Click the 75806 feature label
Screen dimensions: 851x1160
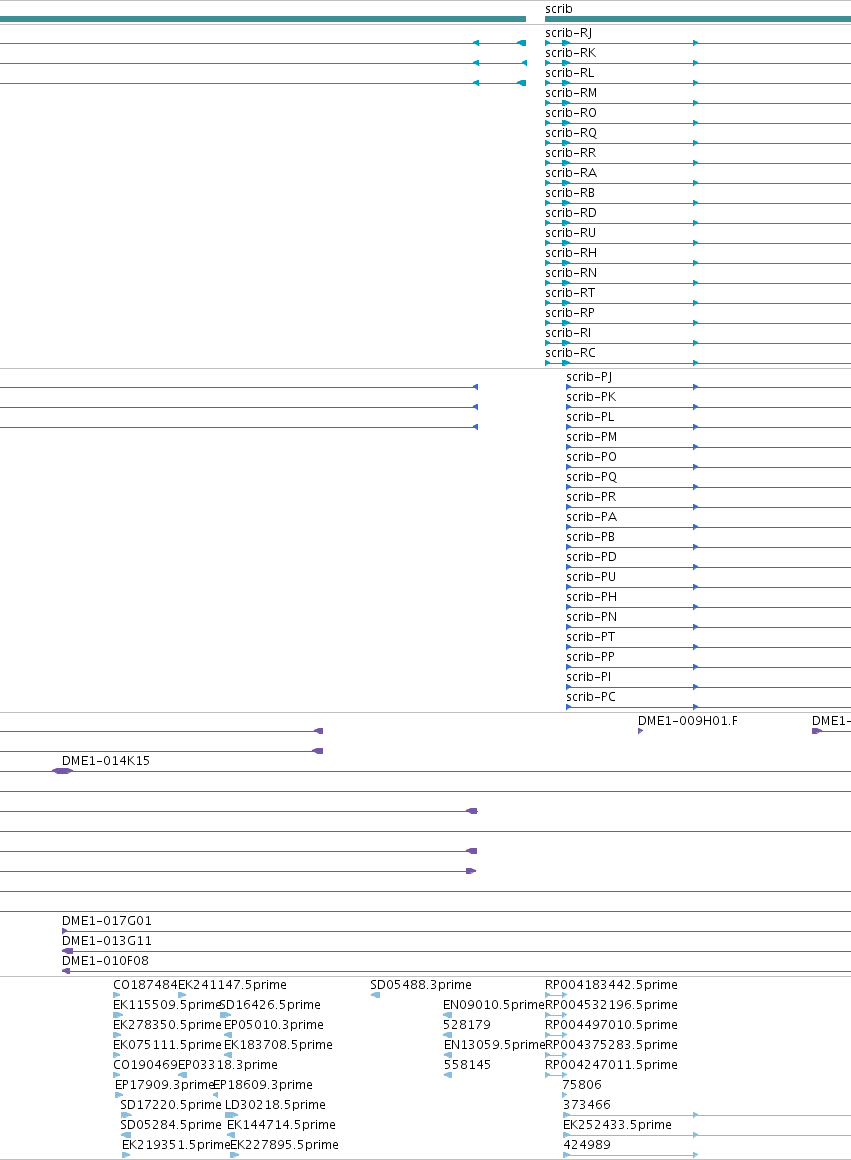pyautogui.click(x=582, y=1085)
